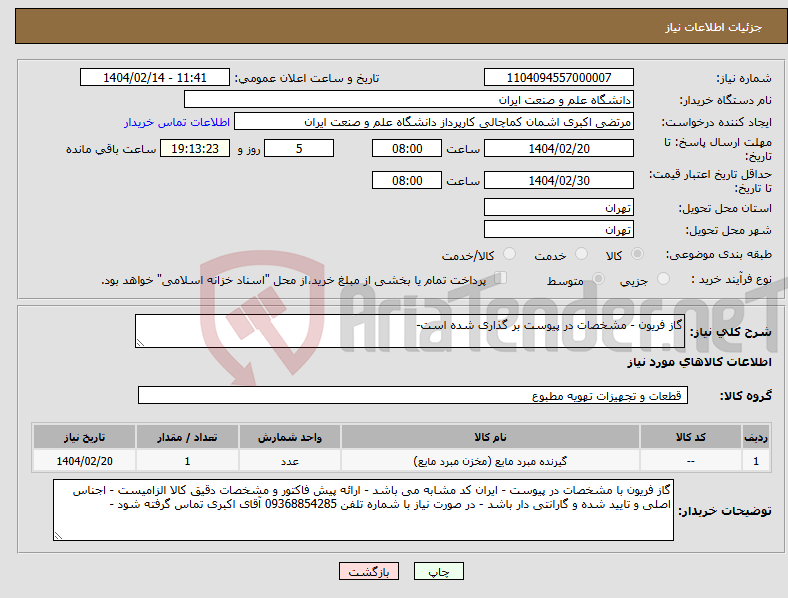This screenshot has height=598, width=788.
Task: Click the delivery city field تهران
Action: tap(558, 229)
